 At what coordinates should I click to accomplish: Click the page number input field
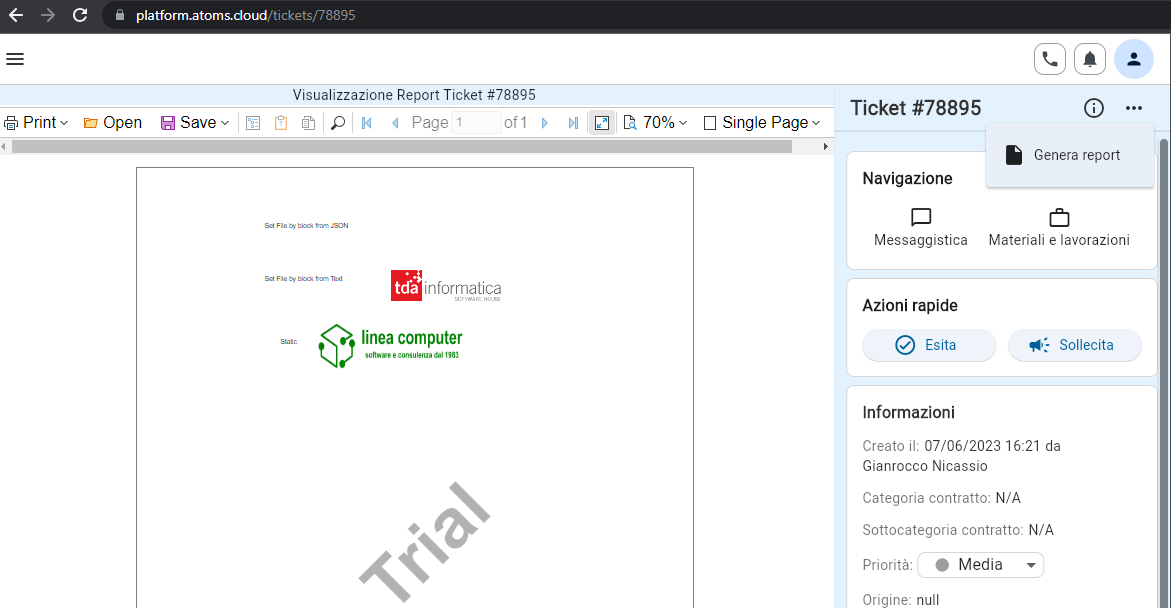coord(476,122)
